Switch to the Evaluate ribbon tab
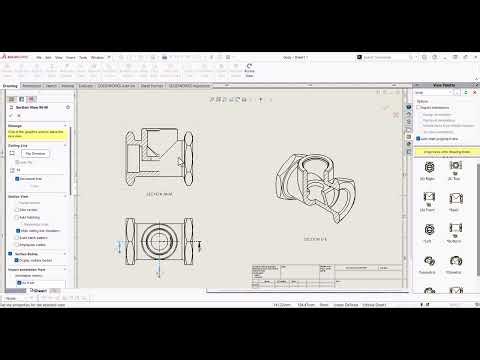This screenshot has width=480, height=360. pyautogui.click(x=86, y=86)
